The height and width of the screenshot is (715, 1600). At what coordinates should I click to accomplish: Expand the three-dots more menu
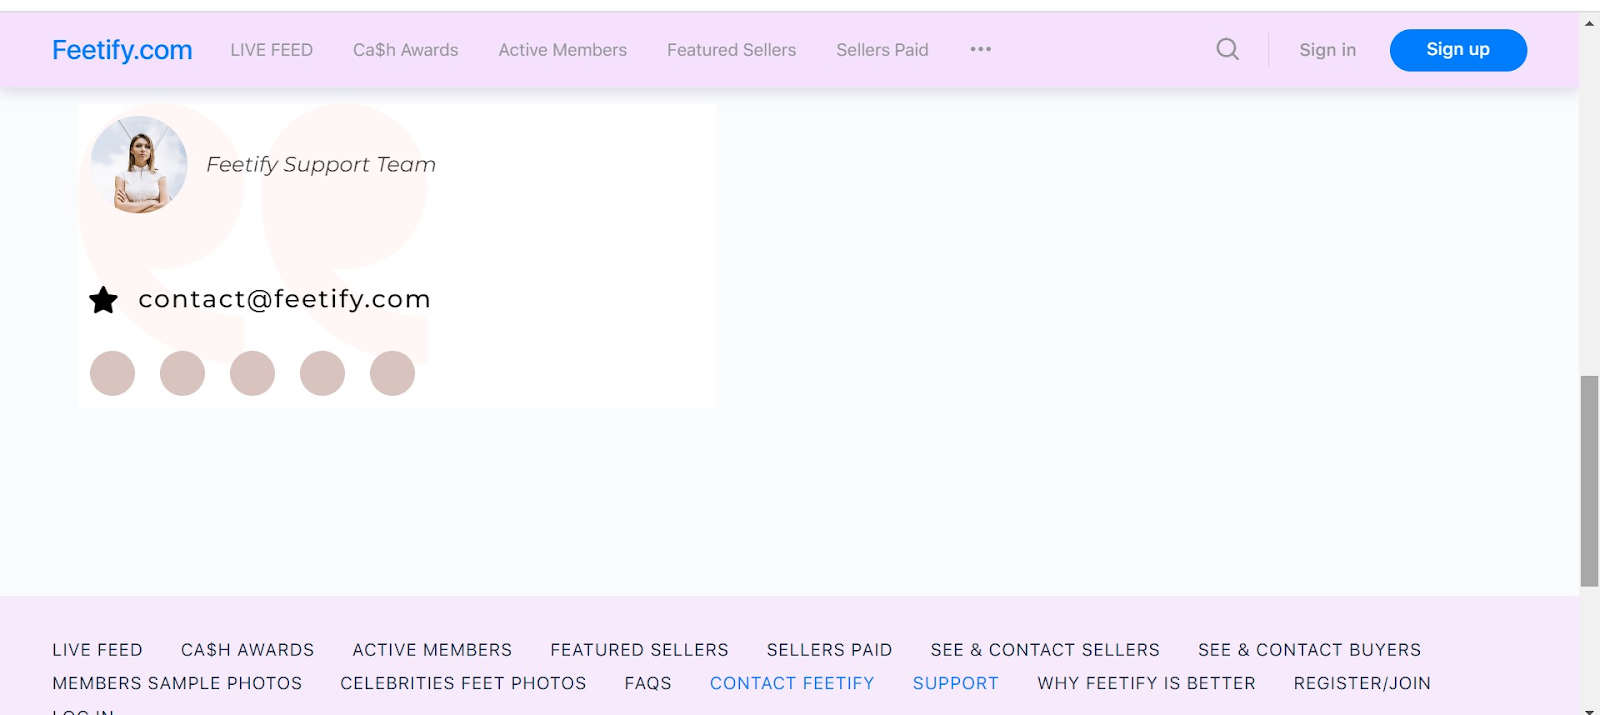click(x=980, y=49)
